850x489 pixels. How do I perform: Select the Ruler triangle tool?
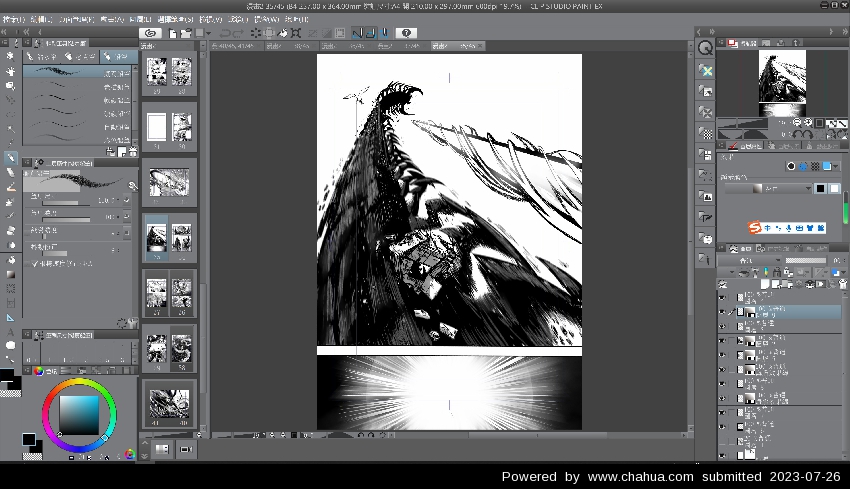tap(10, 318)
